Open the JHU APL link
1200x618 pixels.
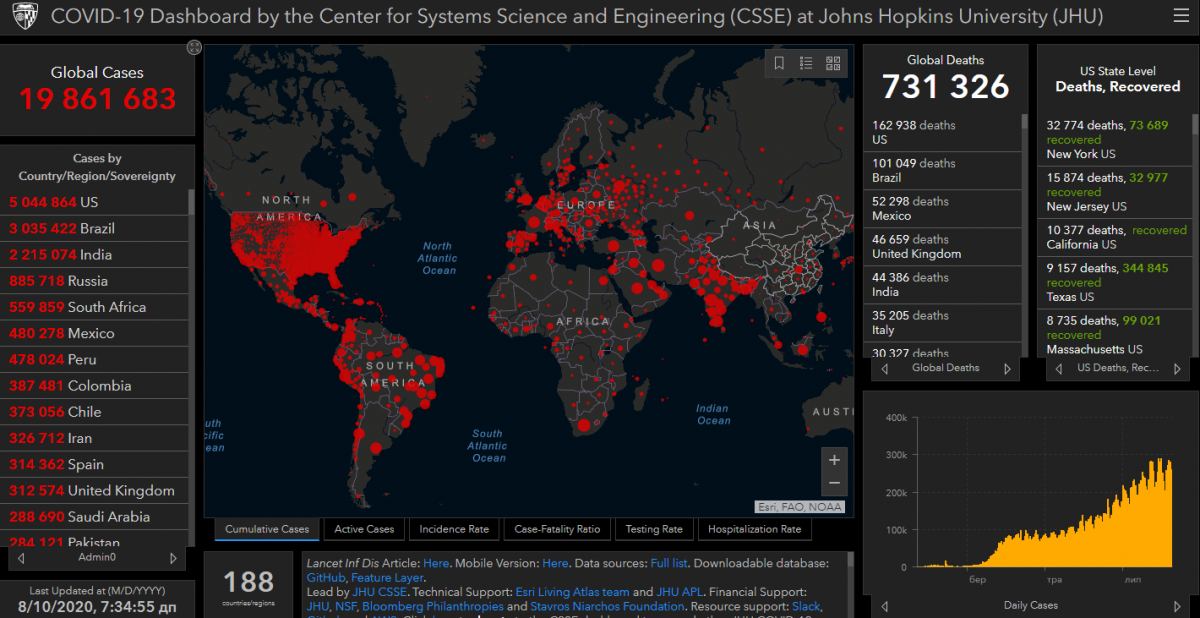coord(680,591)
